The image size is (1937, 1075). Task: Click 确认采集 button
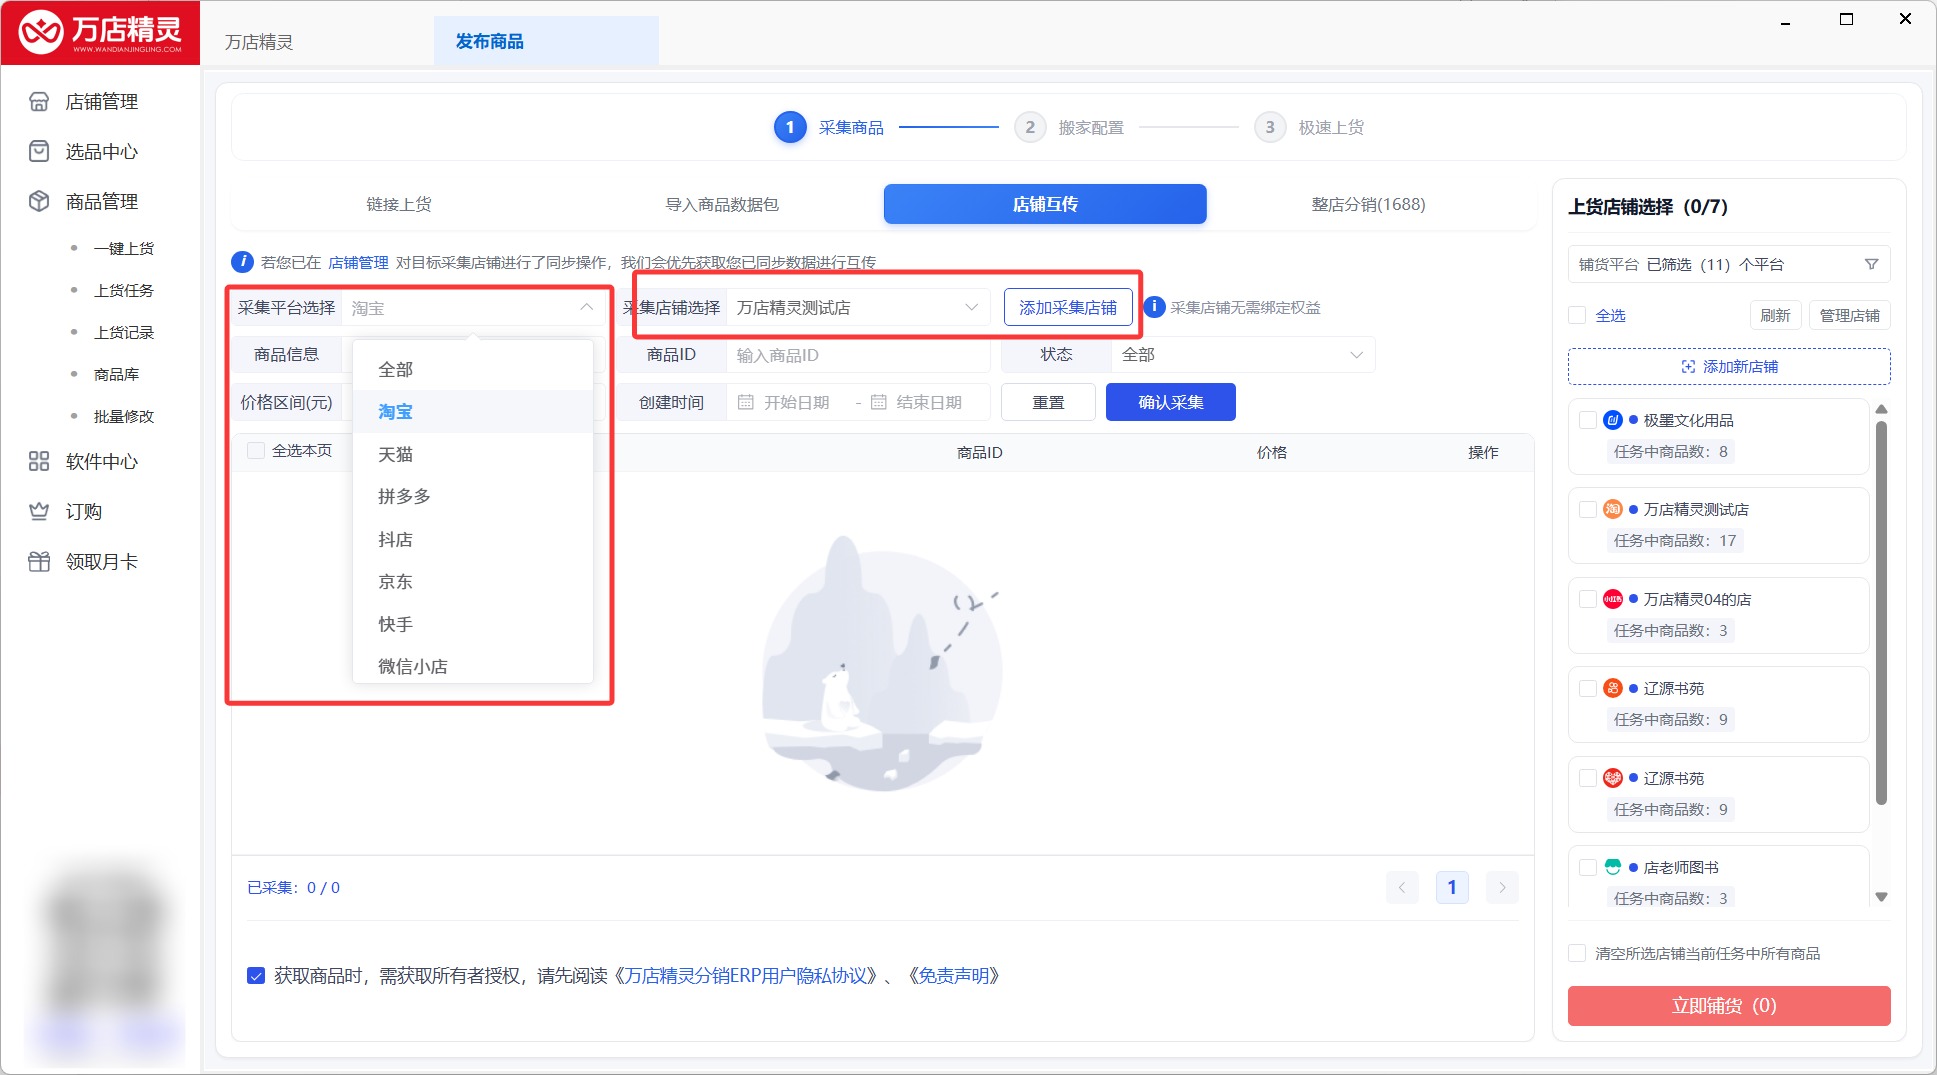[x=1171, y=402]
